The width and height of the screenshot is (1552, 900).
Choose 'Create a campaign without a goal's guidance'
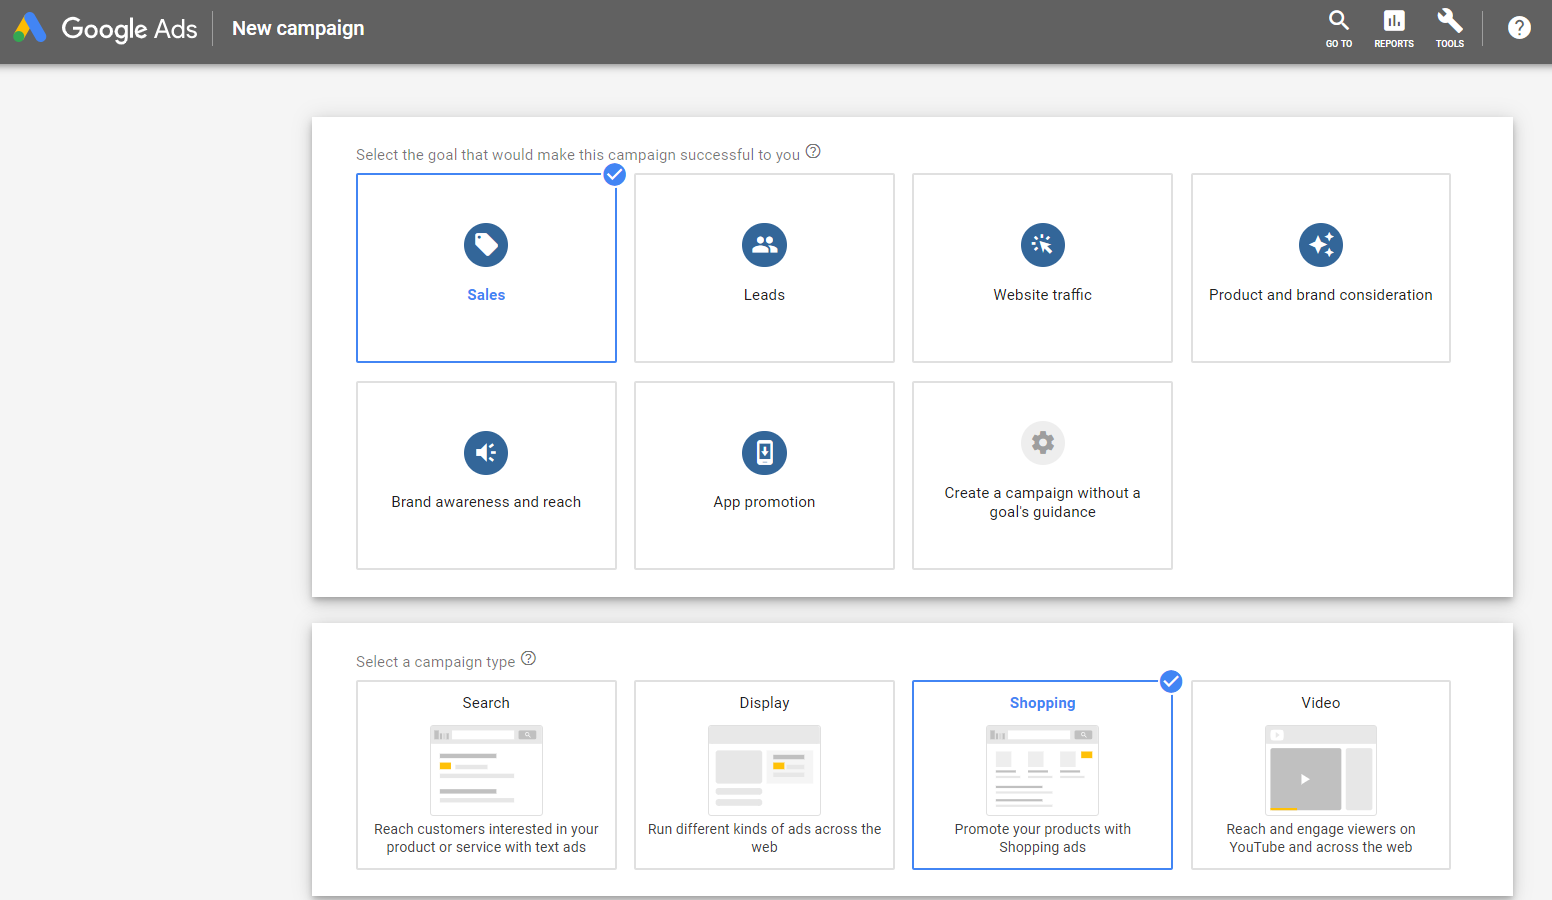(x=1042, y=502)
